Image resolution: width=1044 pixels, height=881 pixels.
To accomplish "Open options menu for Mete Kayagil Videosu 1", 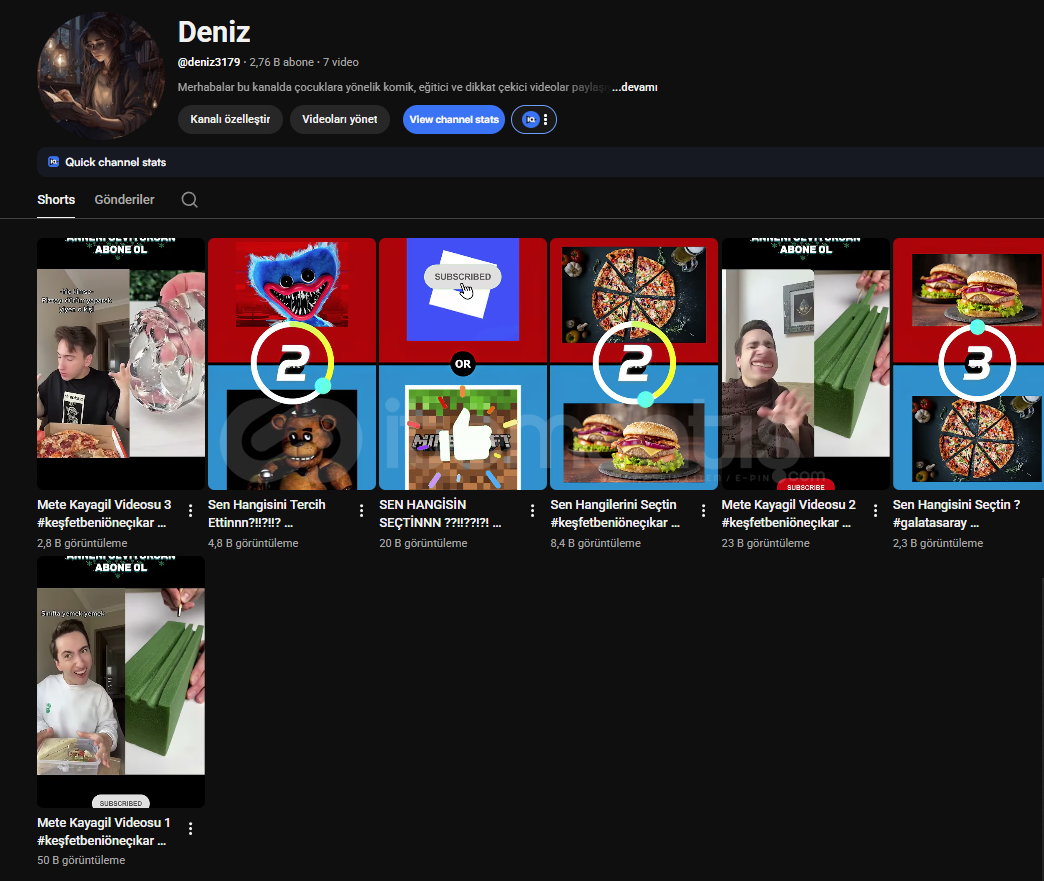I will pyautogui.click(x=190, y=829).
